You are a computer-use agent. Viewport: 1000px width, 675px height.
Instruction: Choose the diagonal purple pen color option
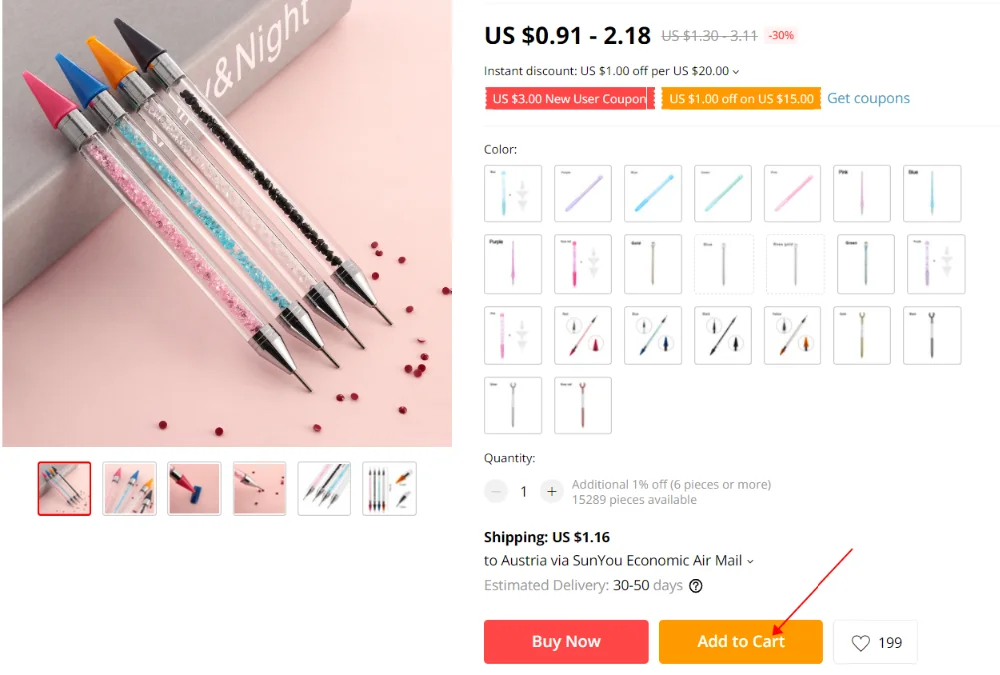pyautogui.click(x=583, y=193)
